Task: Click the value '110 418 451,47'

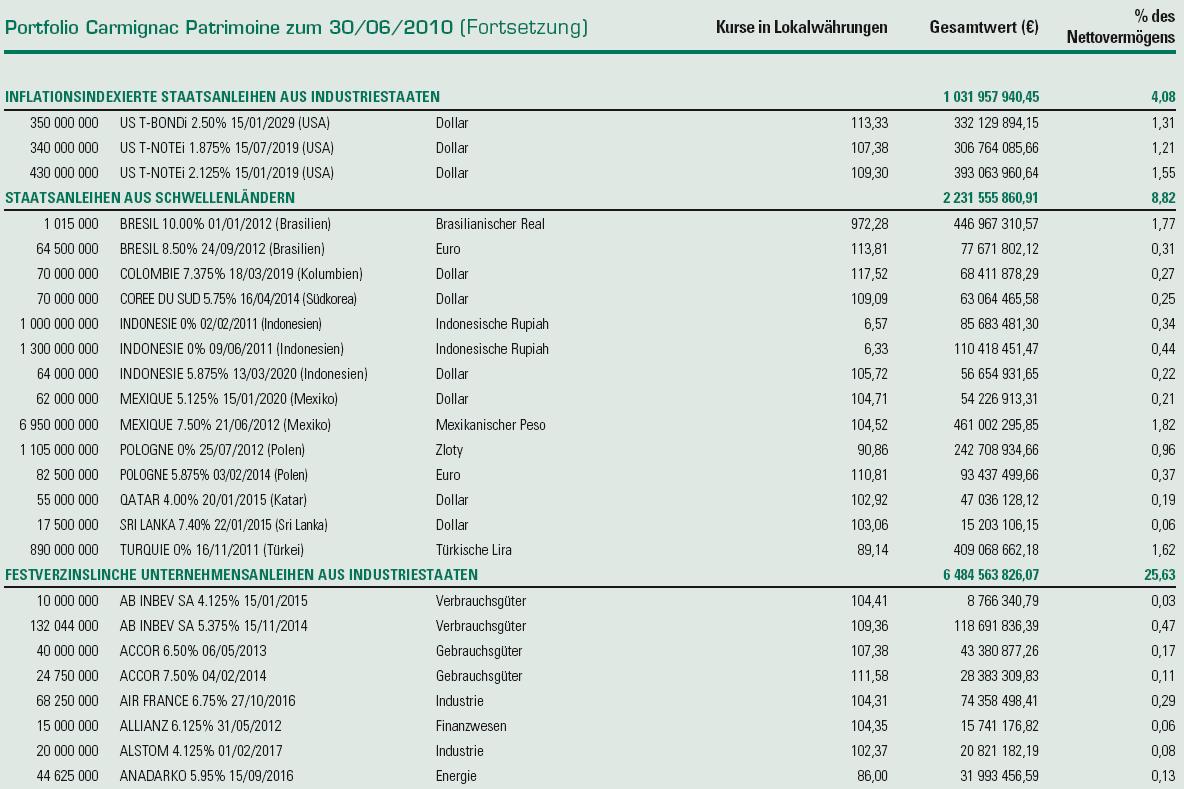Action: point(996,349)
